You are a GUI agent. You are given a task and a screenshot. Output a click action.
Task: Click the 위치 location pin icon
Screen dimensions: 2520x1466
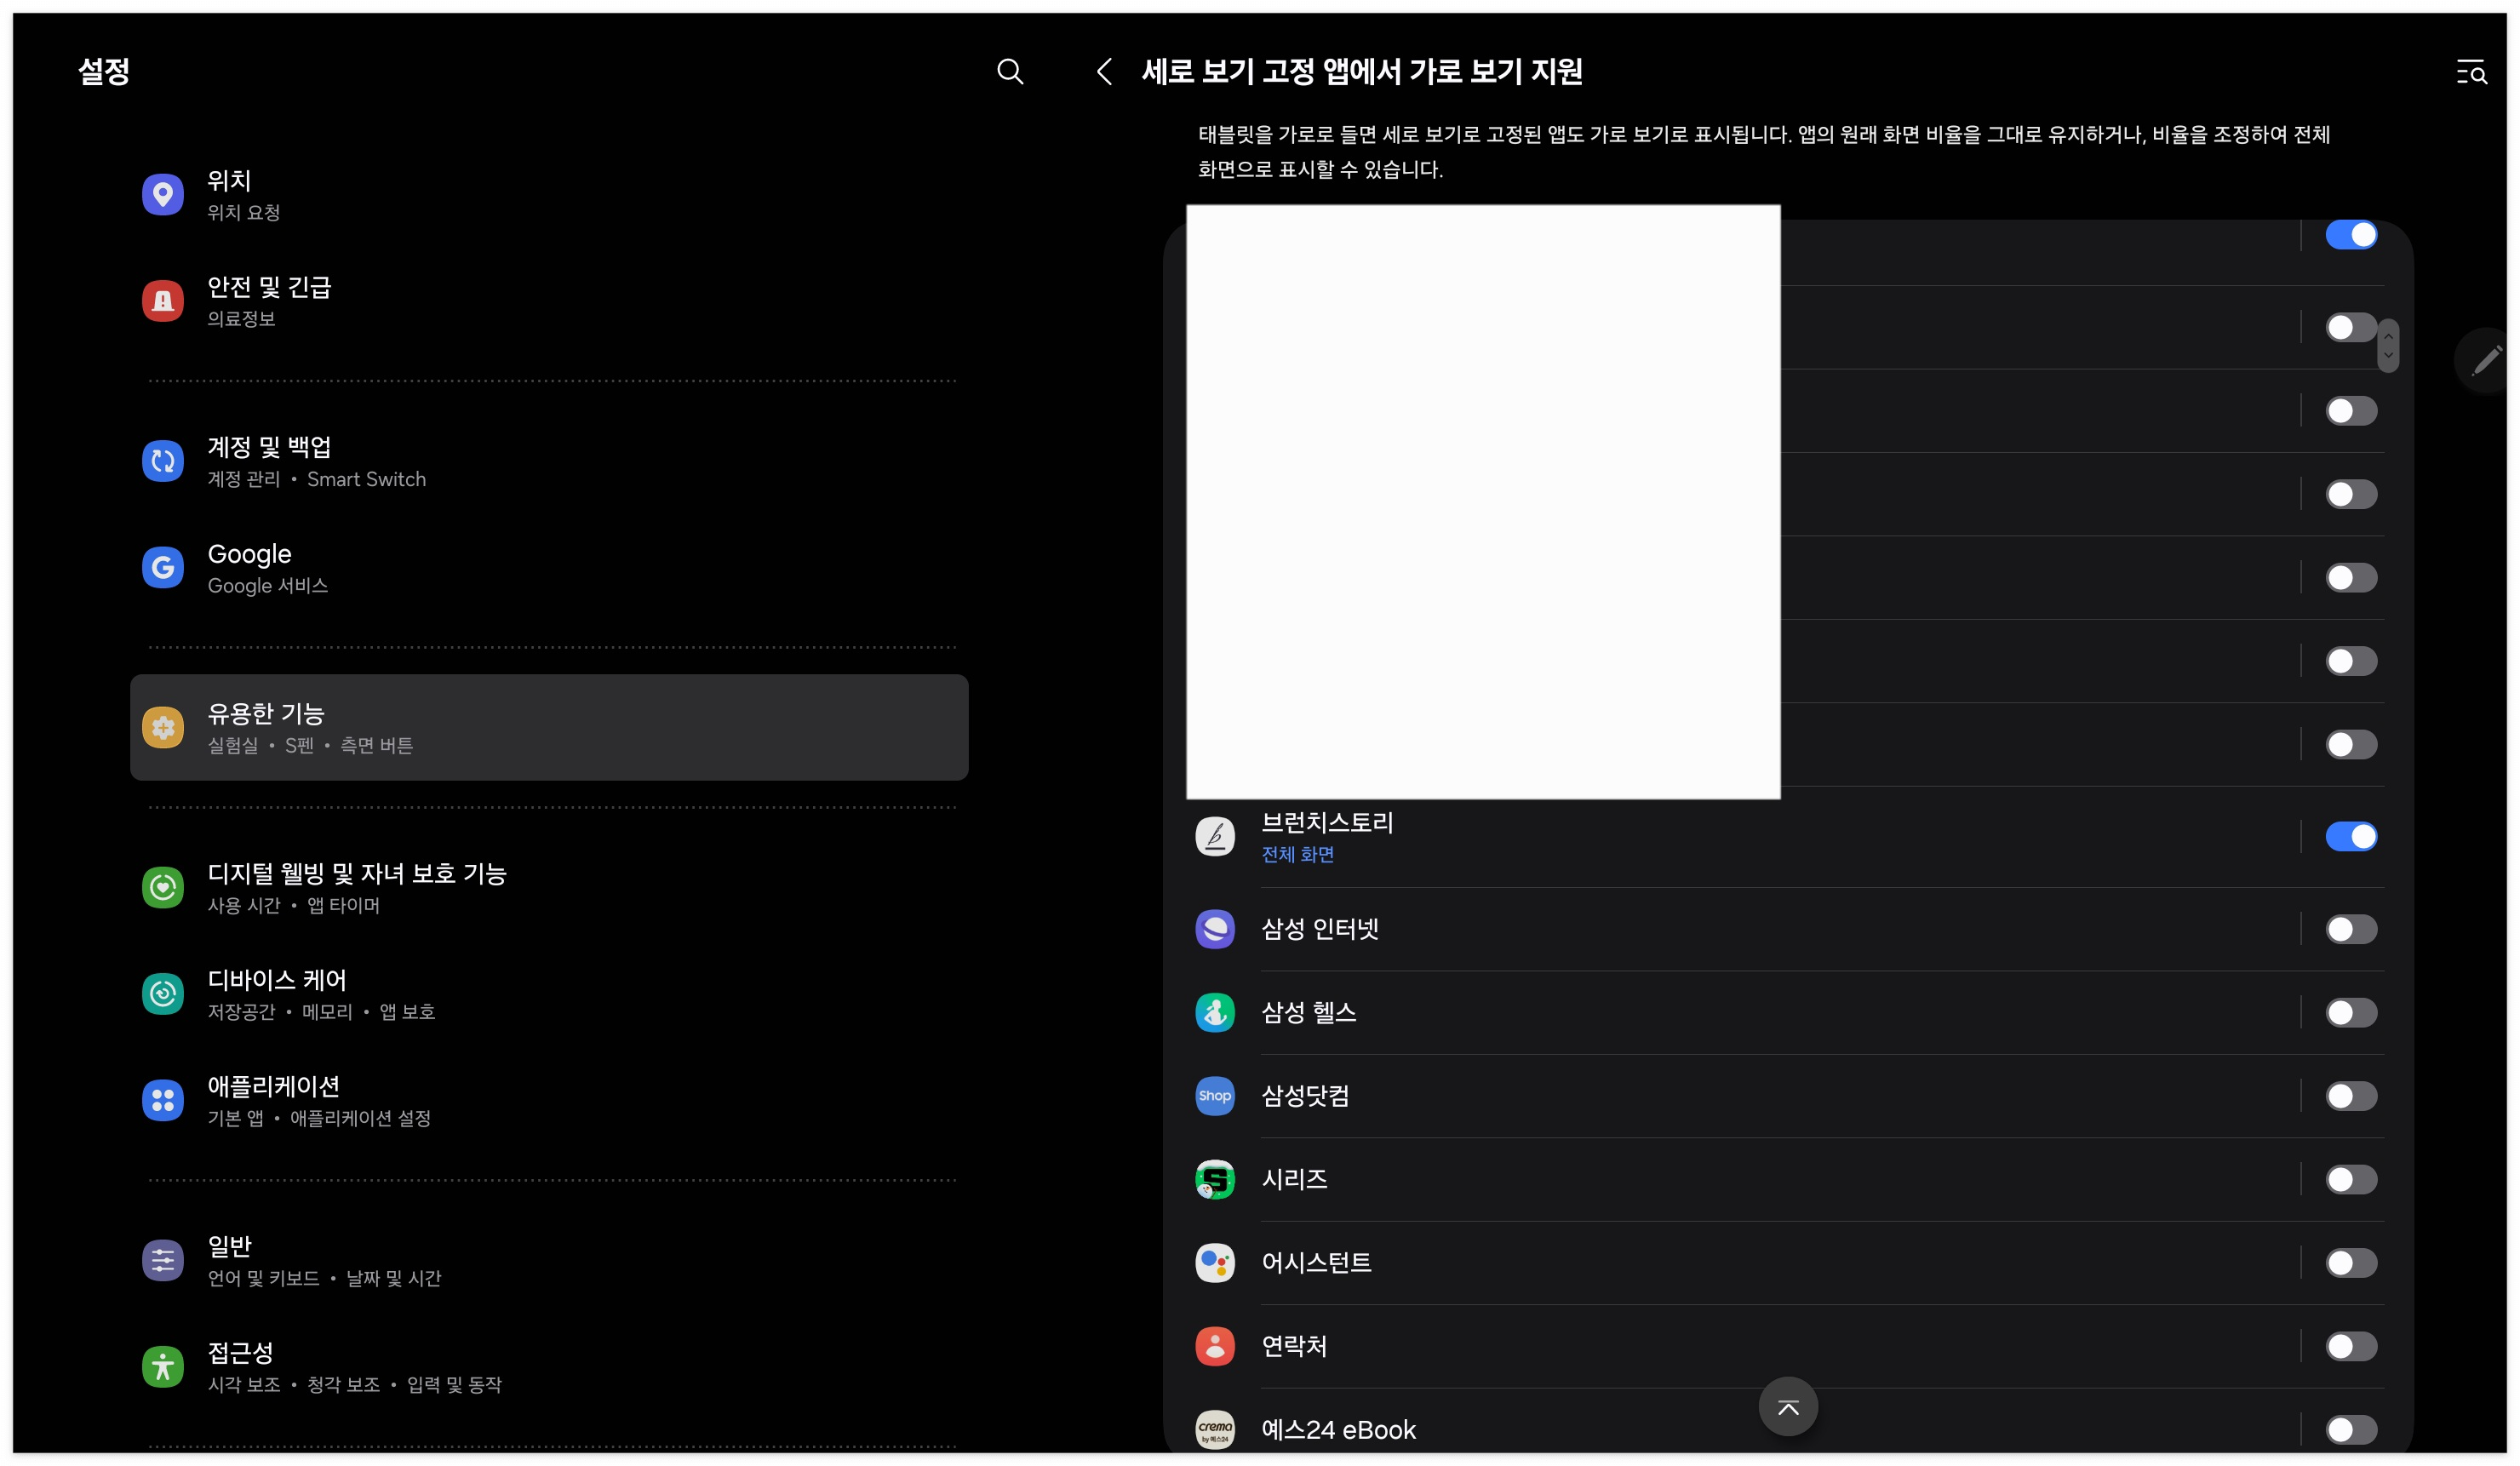coord(162,194)
